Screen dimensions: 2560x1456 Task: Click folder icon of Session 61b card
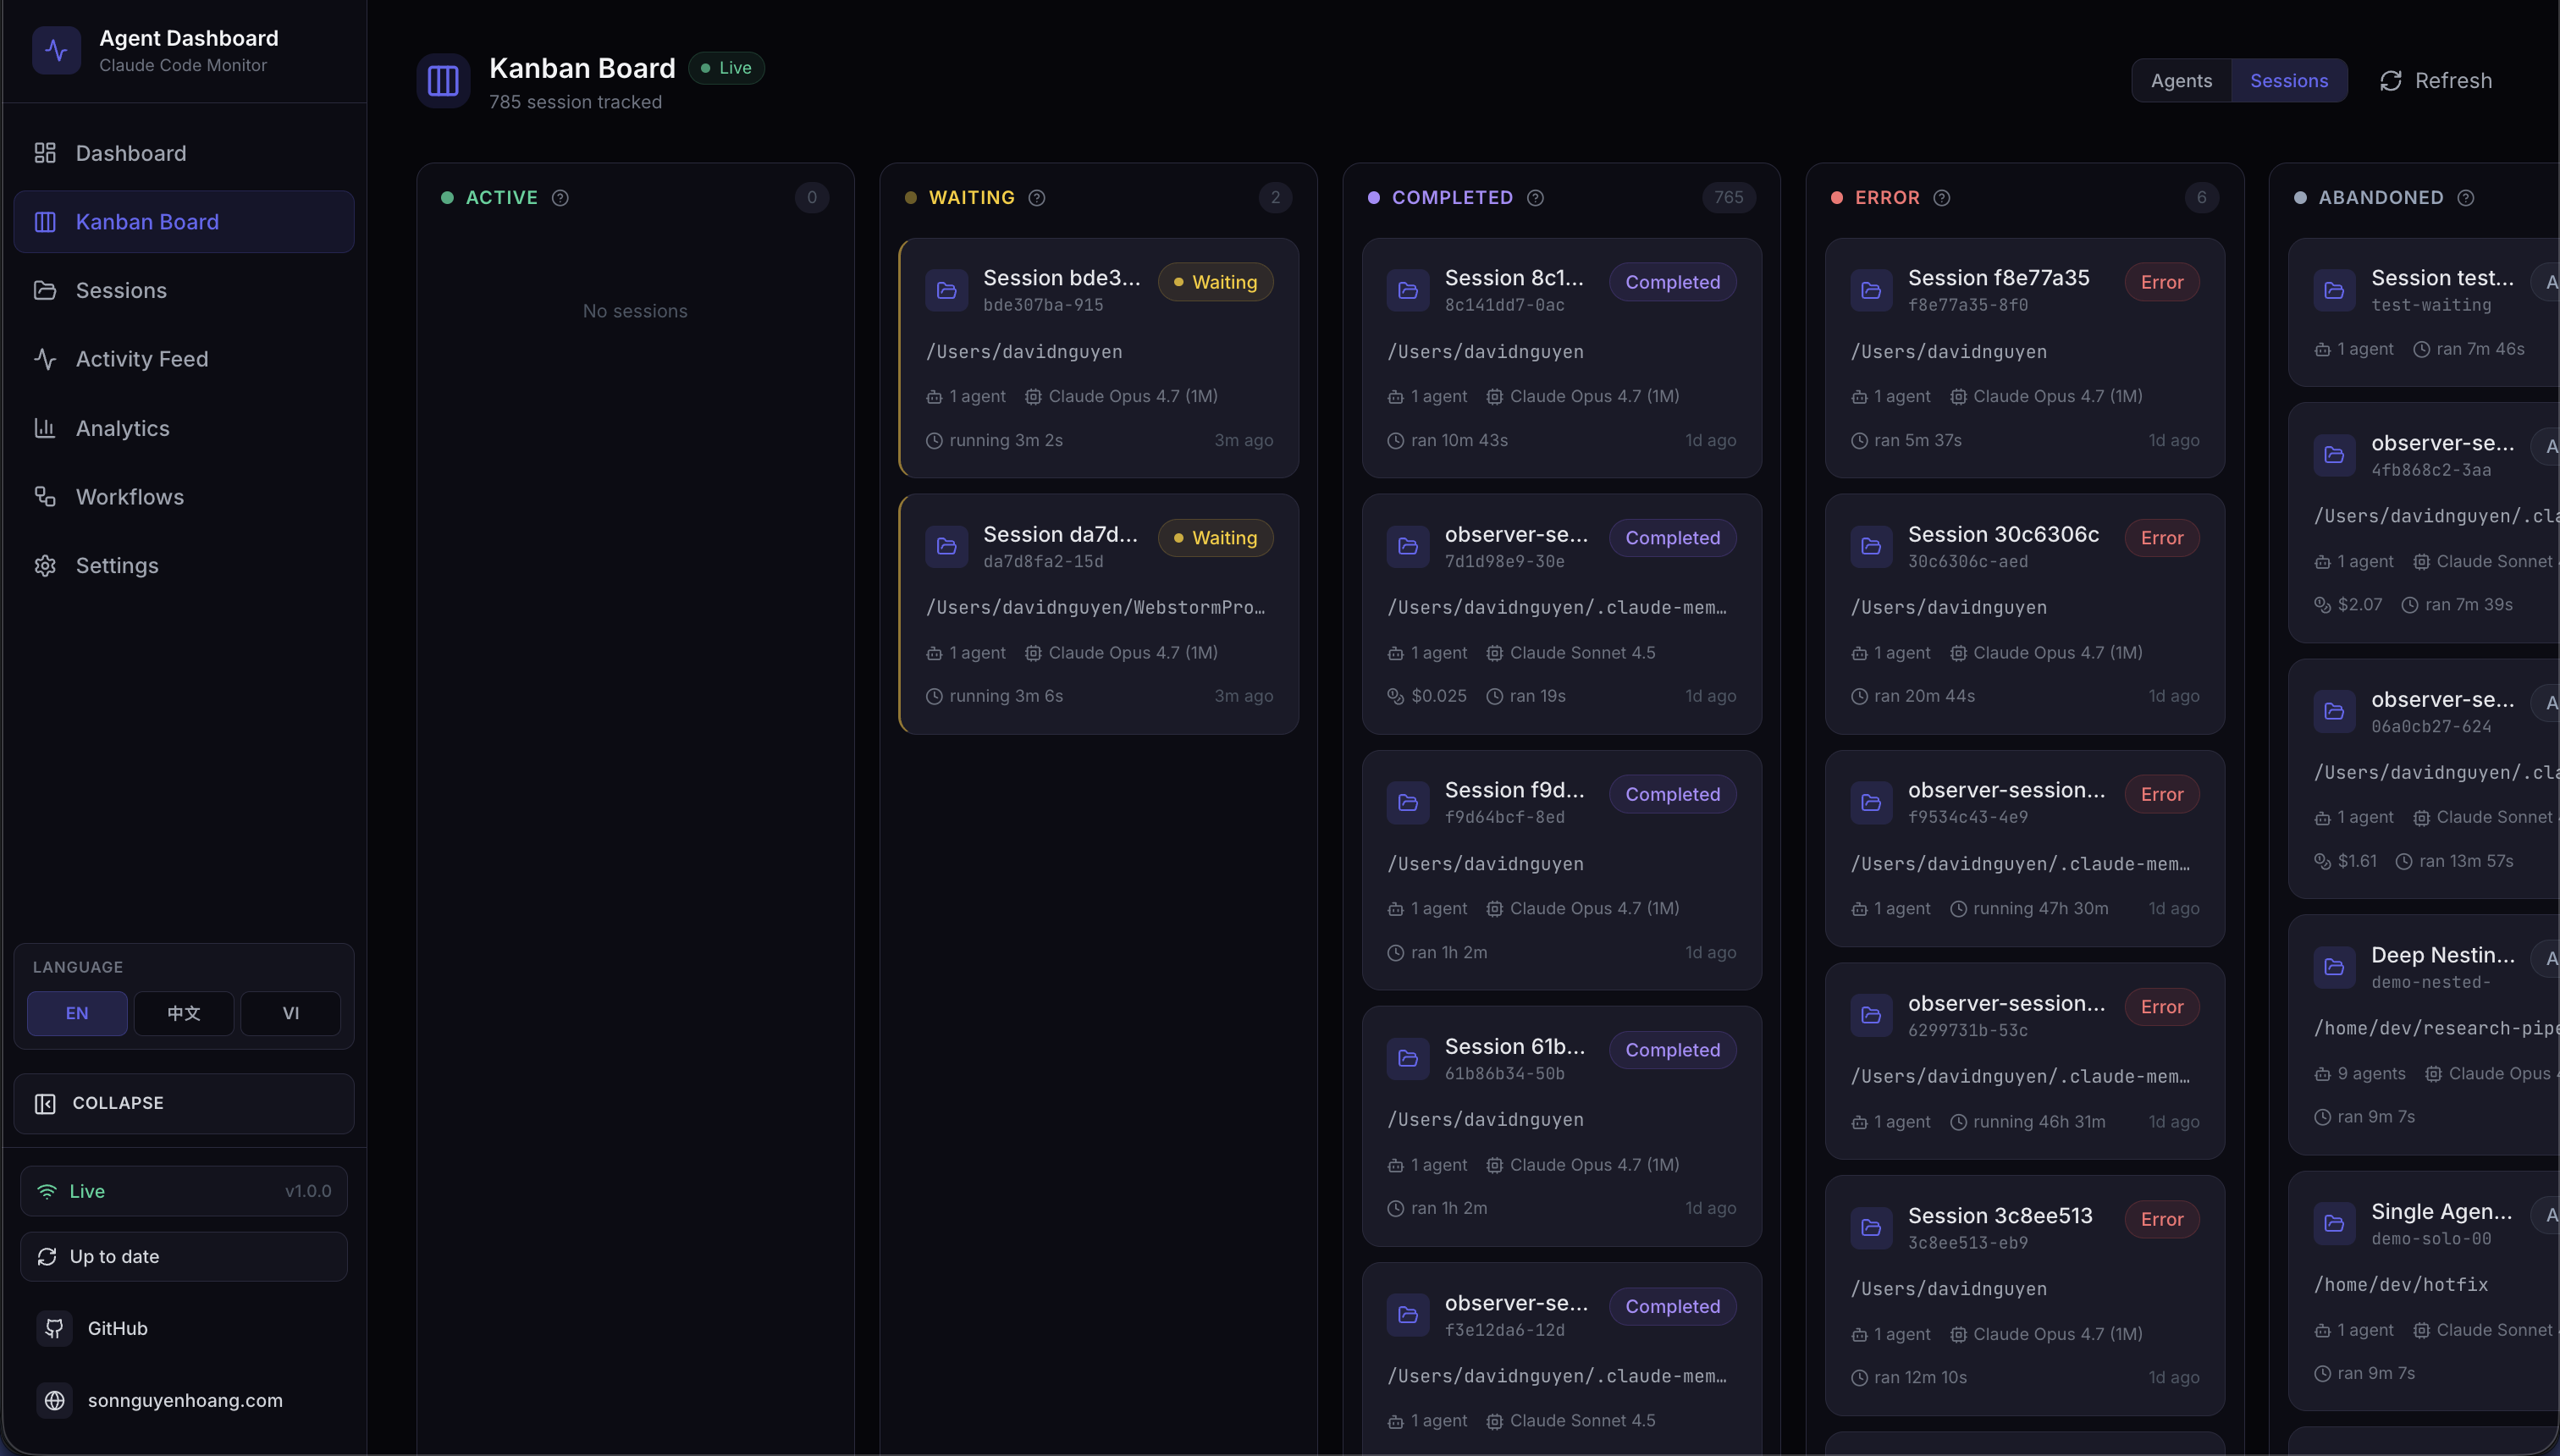coord(1408,1059)
